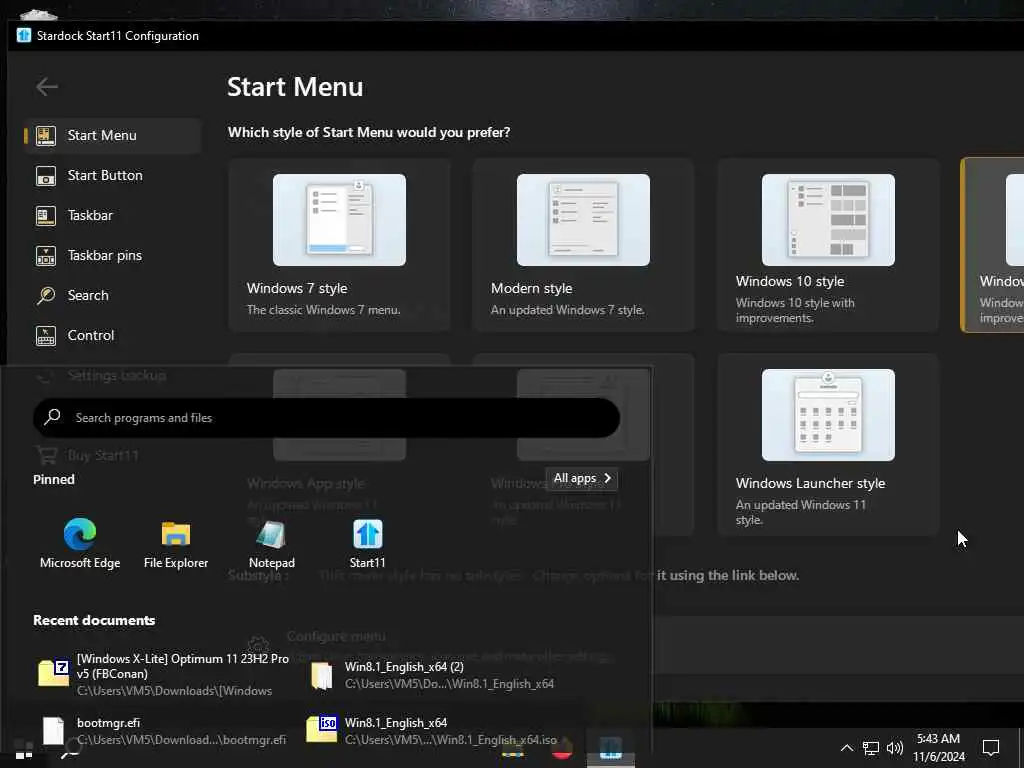Screen dimensions: 1024x768
Task: Click the Win8.1_English_x64 (2) folder icon
Action: 321,675
